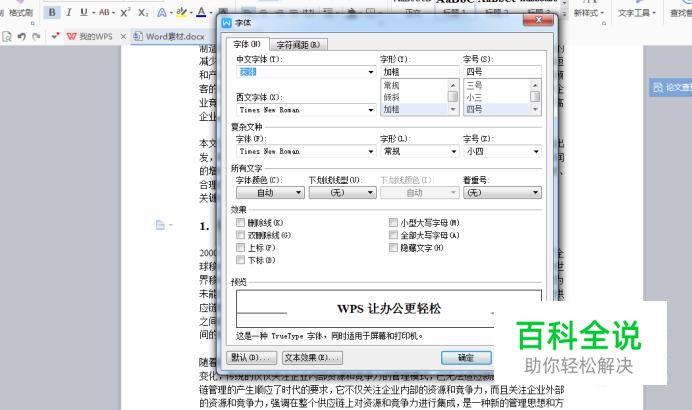
Task: Enable the 下标 checkbox
Action: click(241, 260)
